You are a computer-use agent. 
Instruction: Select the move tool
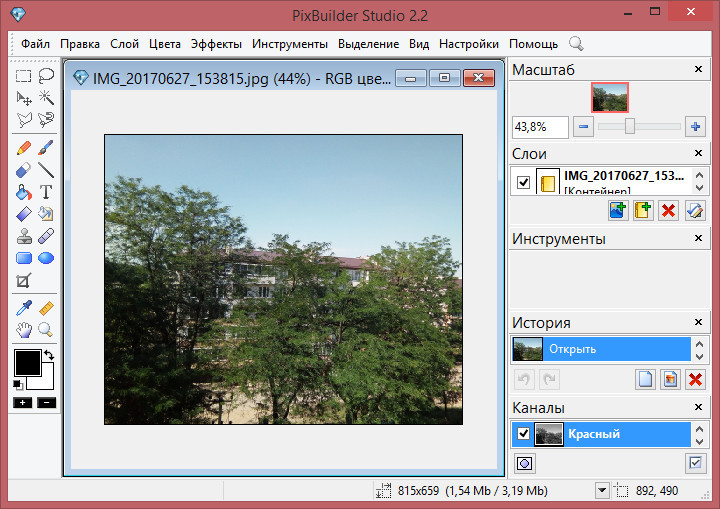tap(24, 98)
